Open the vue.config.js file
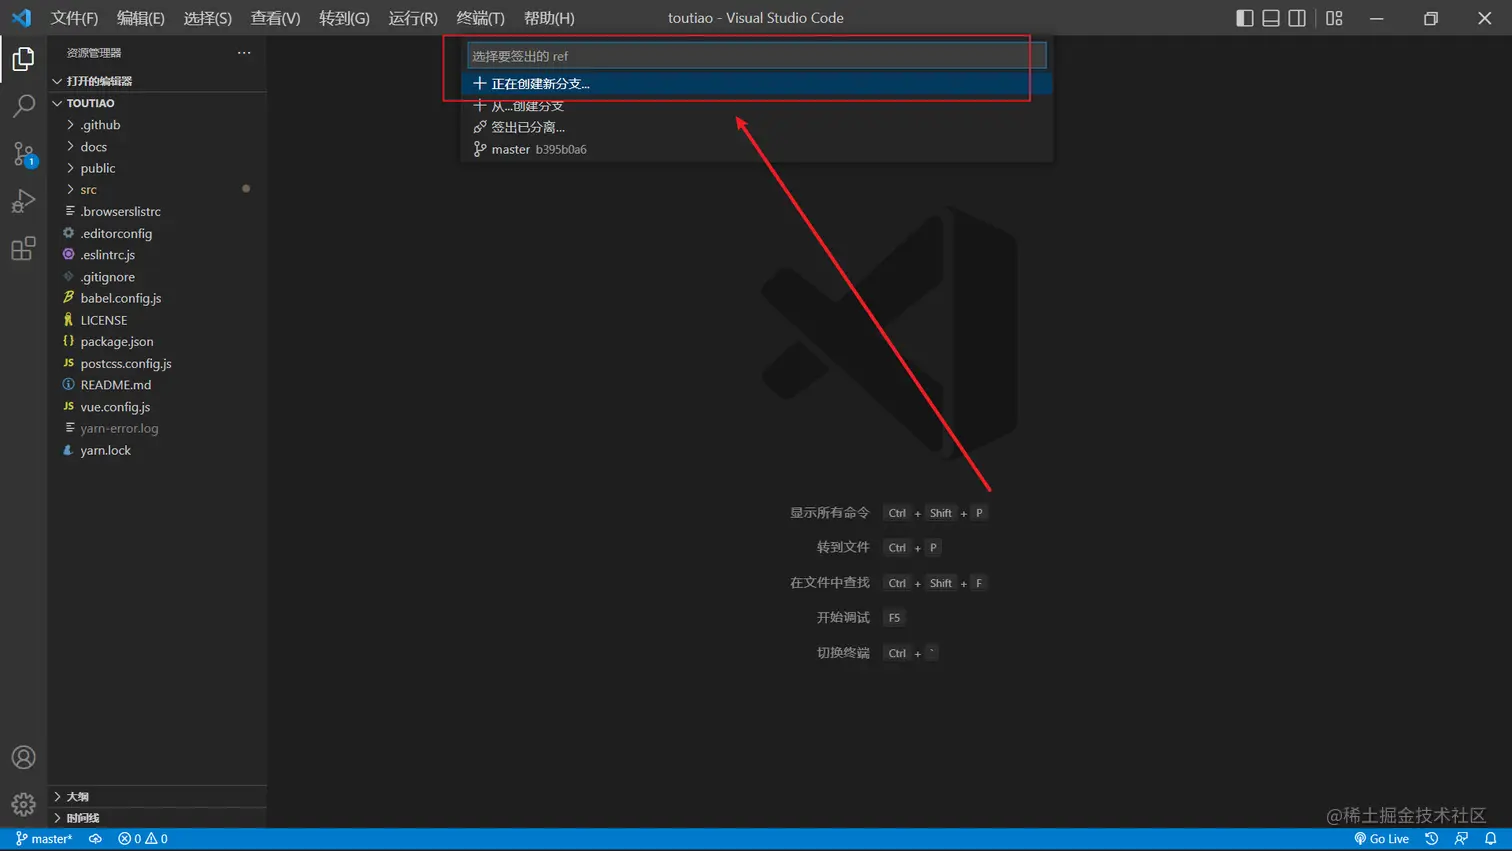The image size is (1512, 851). tap(157, 407)
